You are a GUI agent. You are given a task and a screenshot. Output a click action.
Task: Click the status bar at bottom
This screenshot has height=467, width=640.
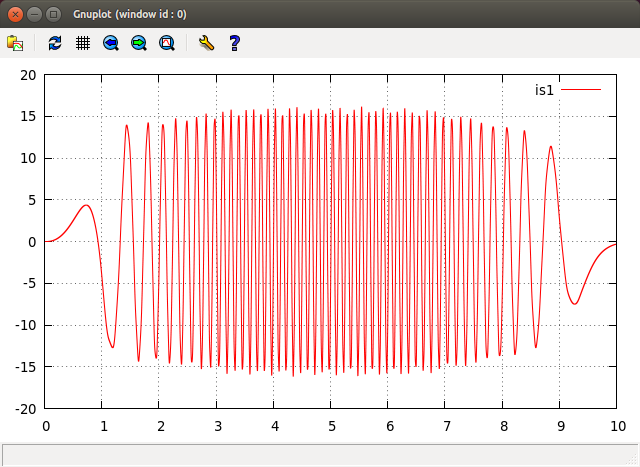(320, 455)
